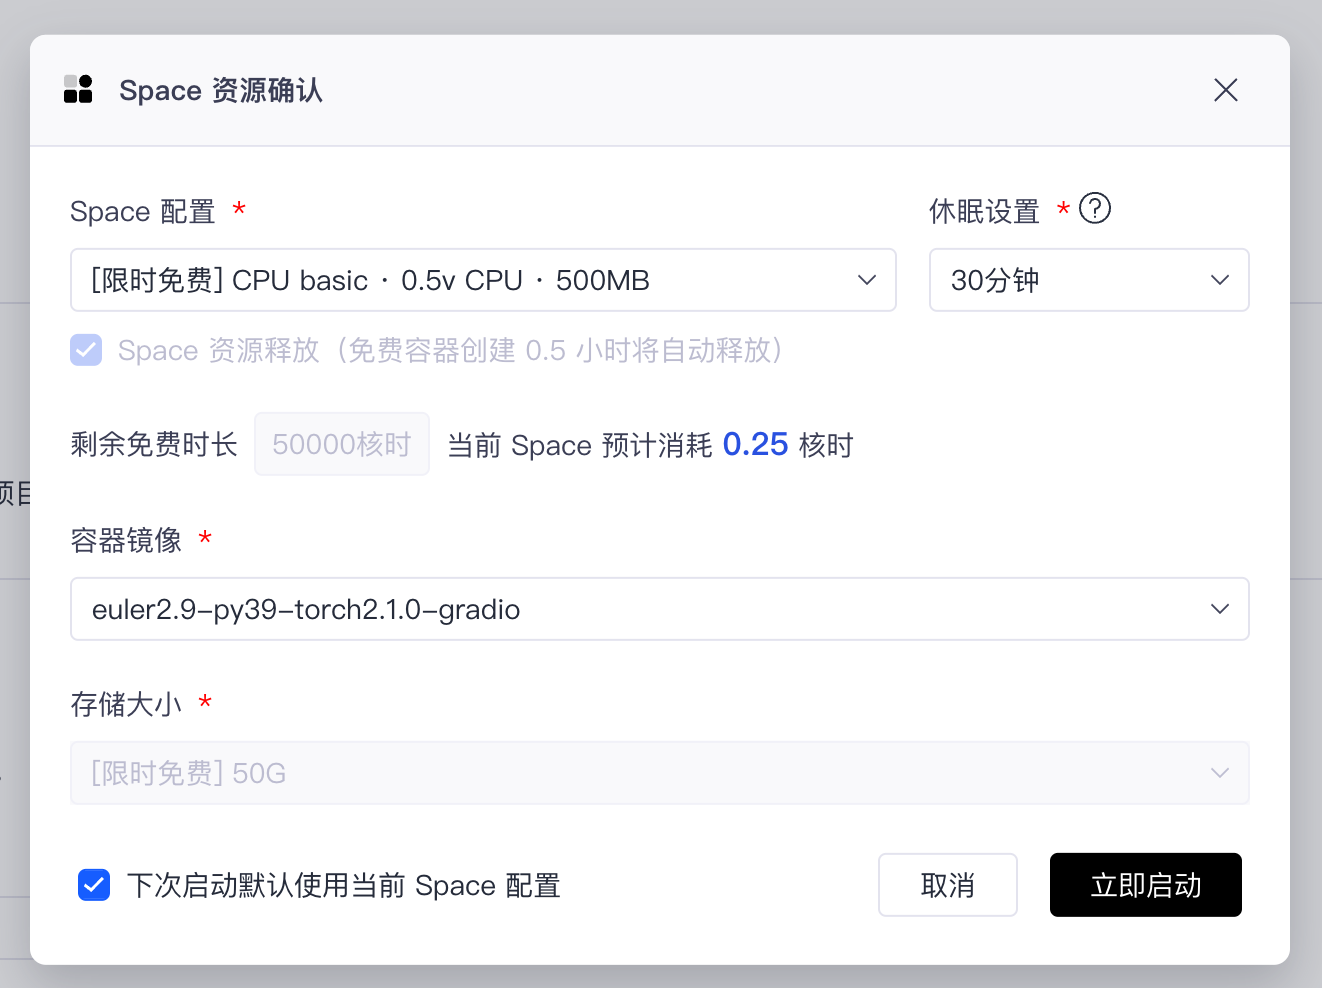Click the blue 0.25 estimated consumption value
Image resolution: width=1322 pixels, height=988 pixels.
[x=755, y=444]
